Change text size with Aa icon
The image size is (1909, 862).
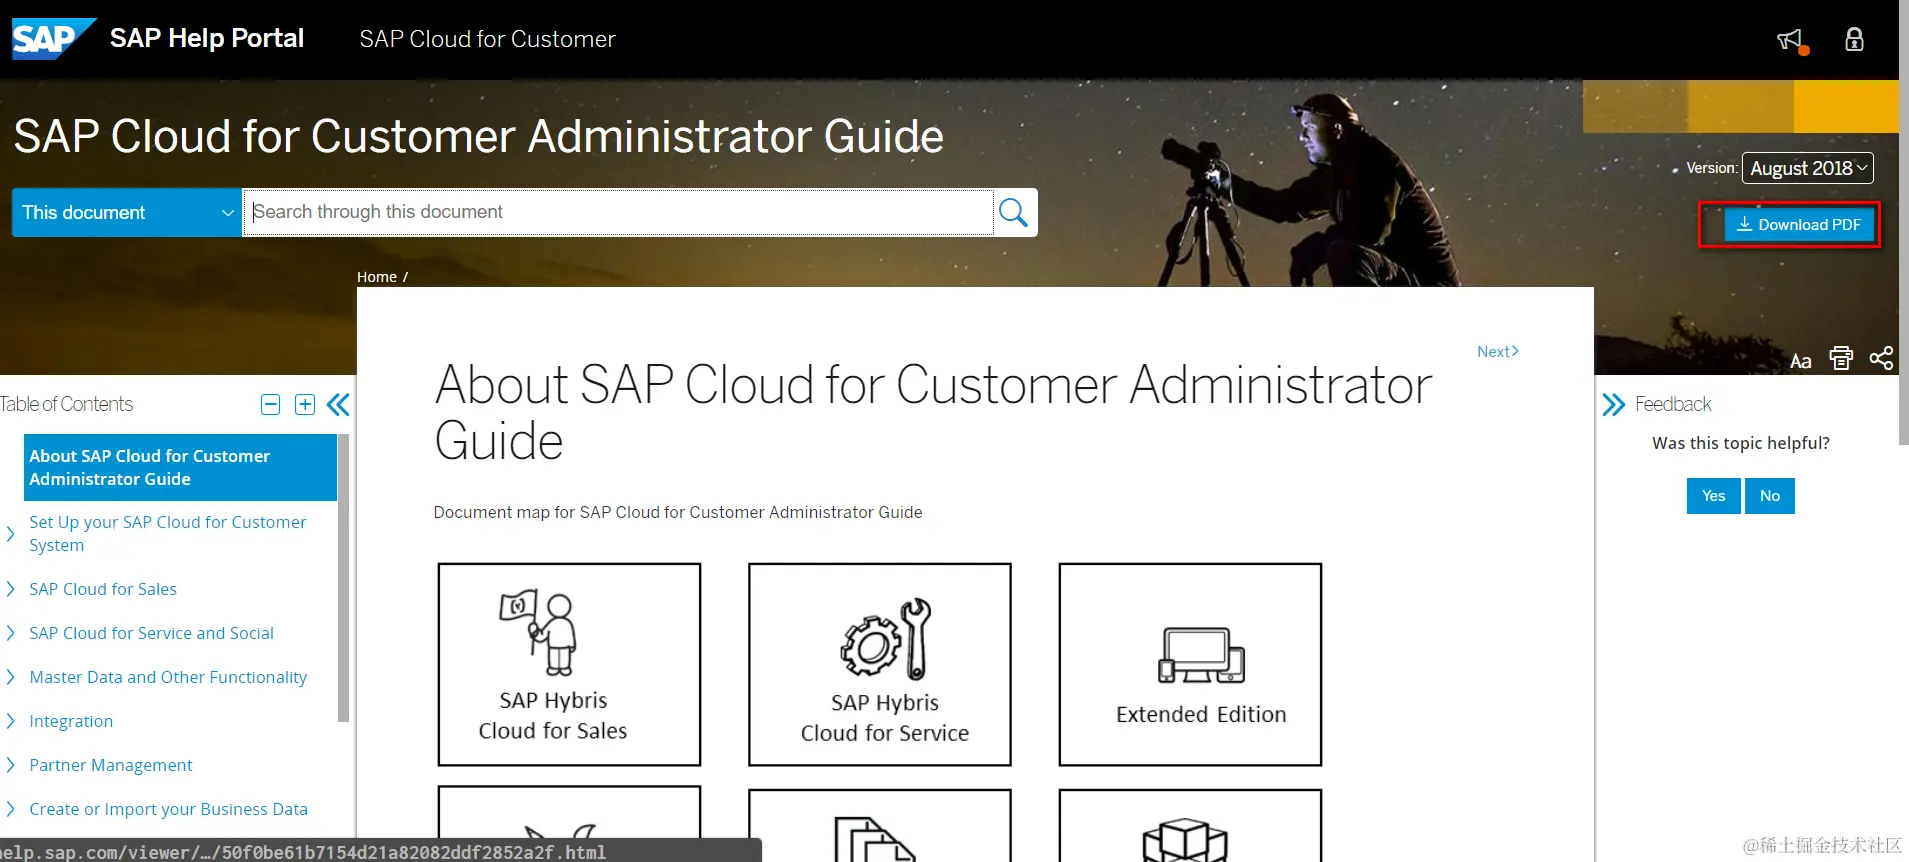(1800, 361)
